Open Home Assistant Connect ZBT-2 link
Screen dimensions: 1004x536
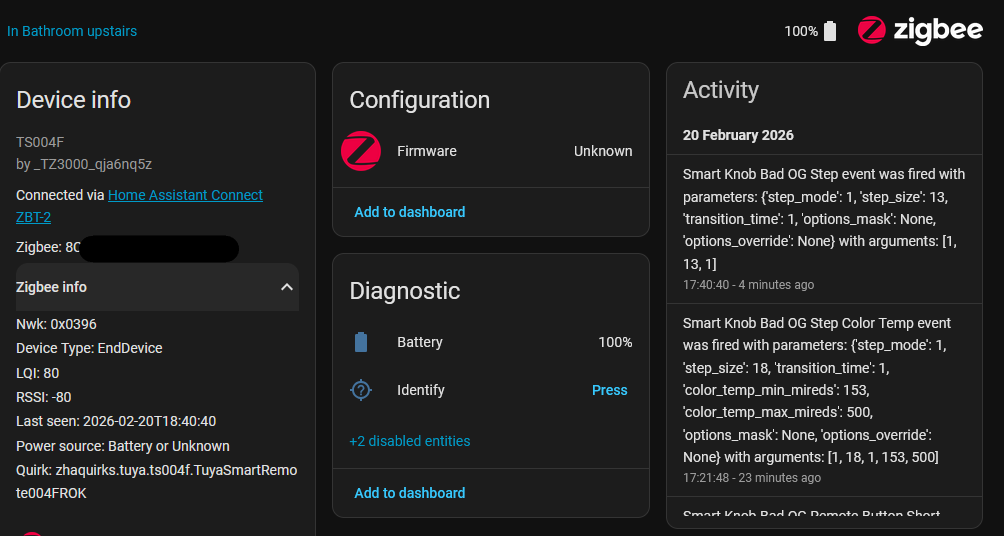(x=185, y=195)
